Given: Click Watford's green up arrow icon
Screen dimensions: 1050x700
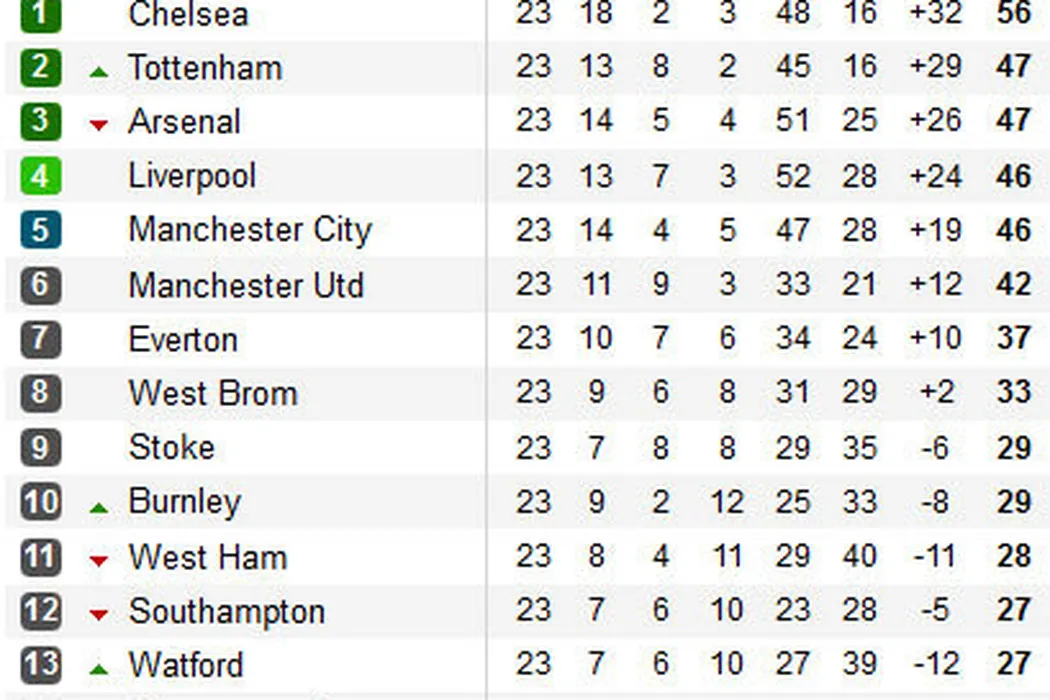Looking at the screenshot, I should pyautogui.click(x=98, y=669).
